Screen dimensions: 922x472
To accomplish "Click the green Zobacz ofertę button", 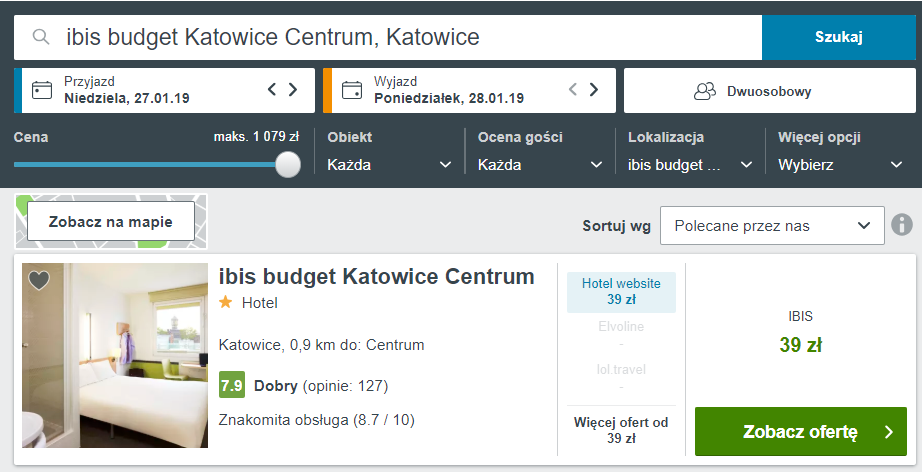I will [801, 431].
